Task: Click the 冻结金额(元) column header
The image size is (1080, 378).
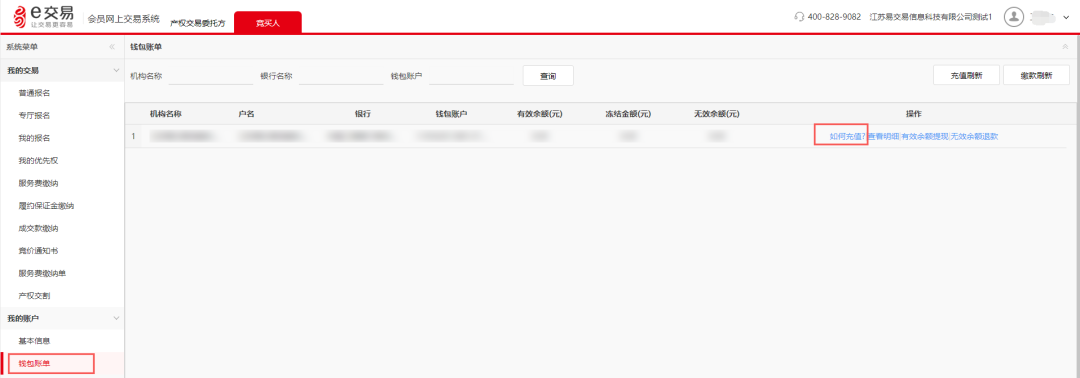Action: 627,114
